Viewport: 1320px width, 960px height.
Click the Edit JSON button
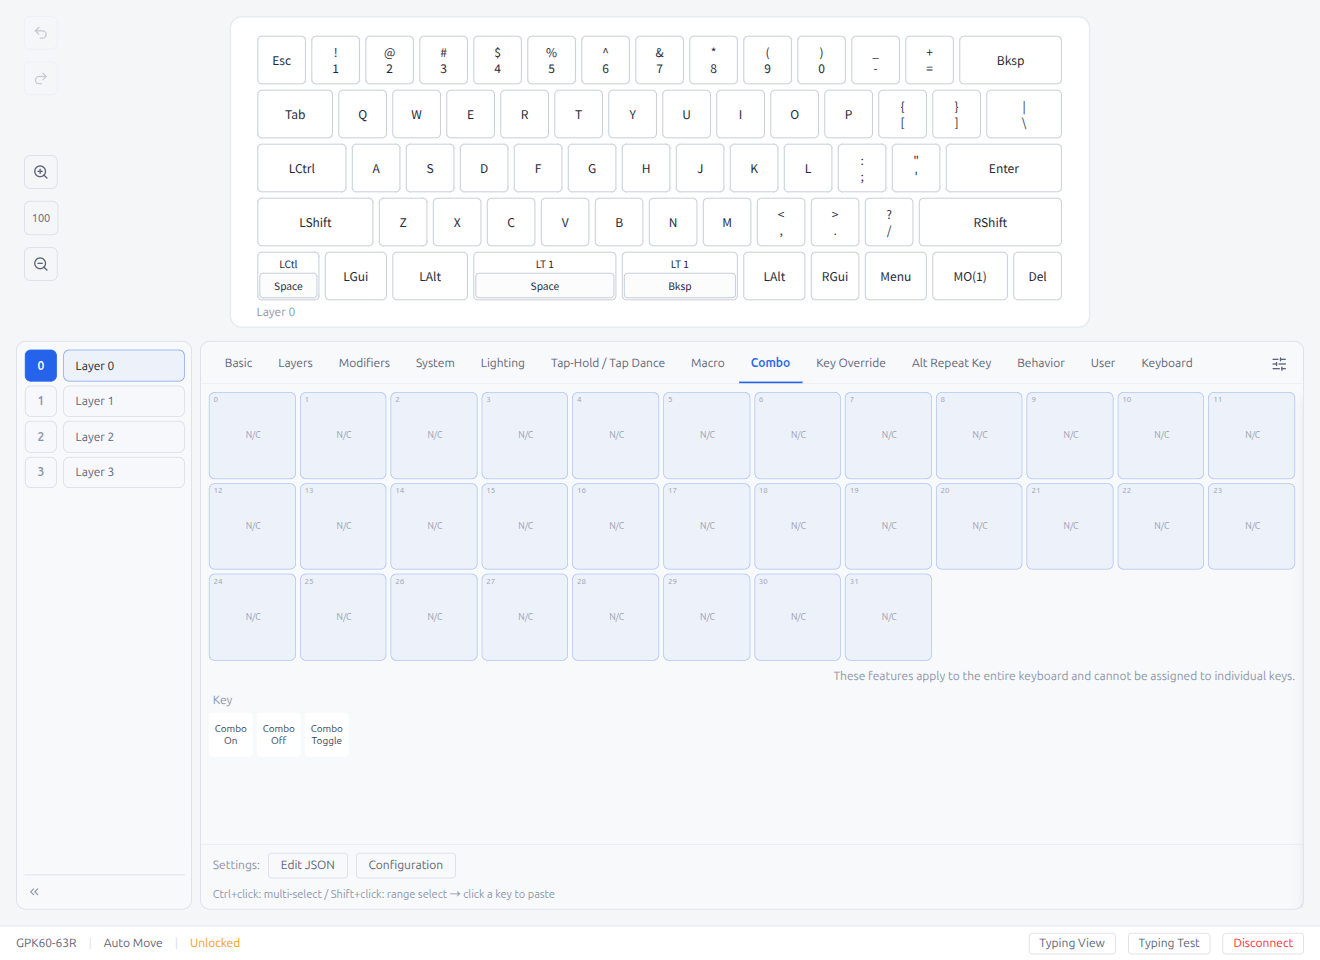pyautogui.click(x=307, y=865)
